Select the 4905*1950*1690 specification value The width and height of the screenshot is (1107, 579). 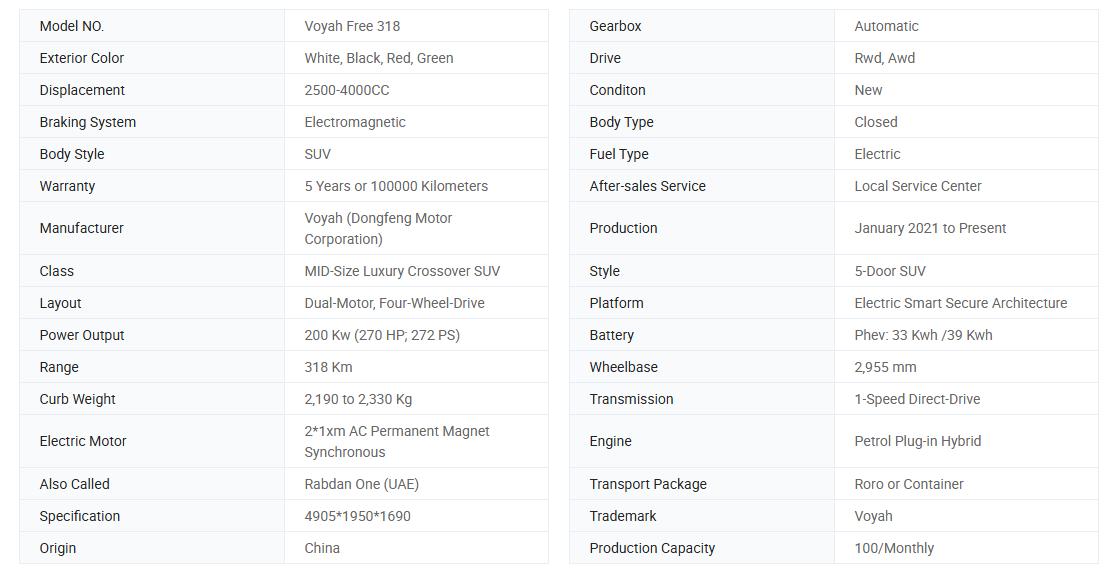point(357,516)
